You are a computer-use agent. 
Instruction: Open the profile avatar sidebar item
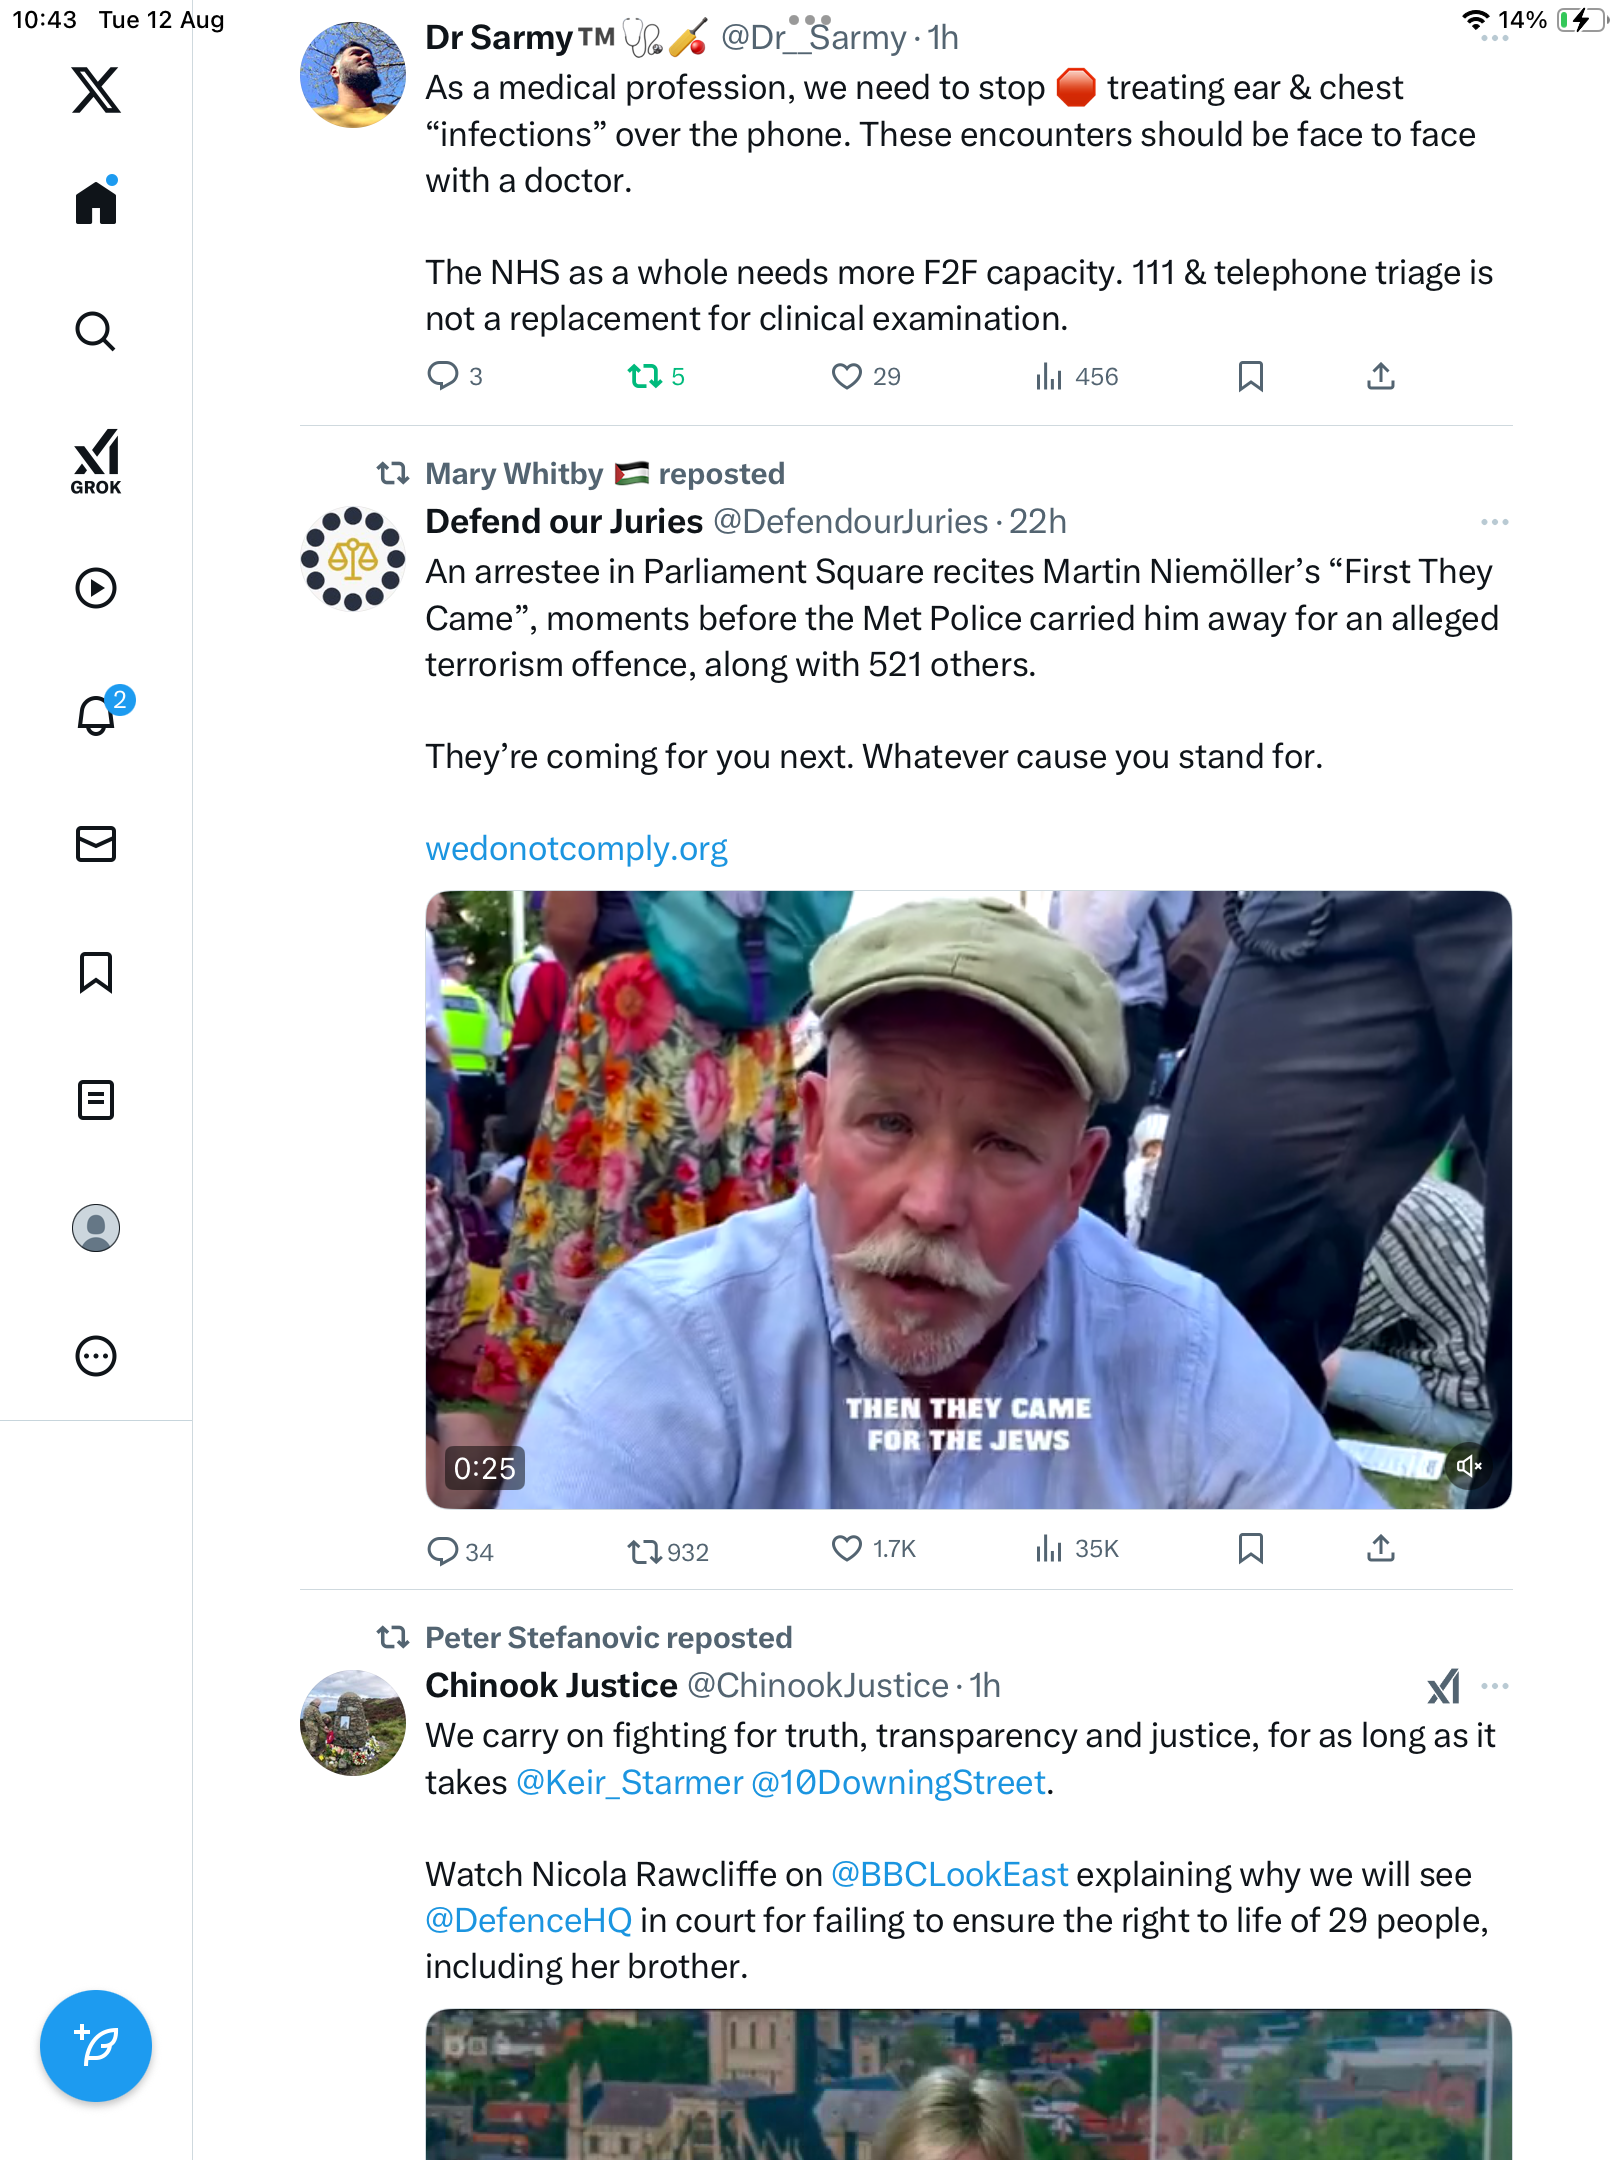click(x=96, y=1228)
